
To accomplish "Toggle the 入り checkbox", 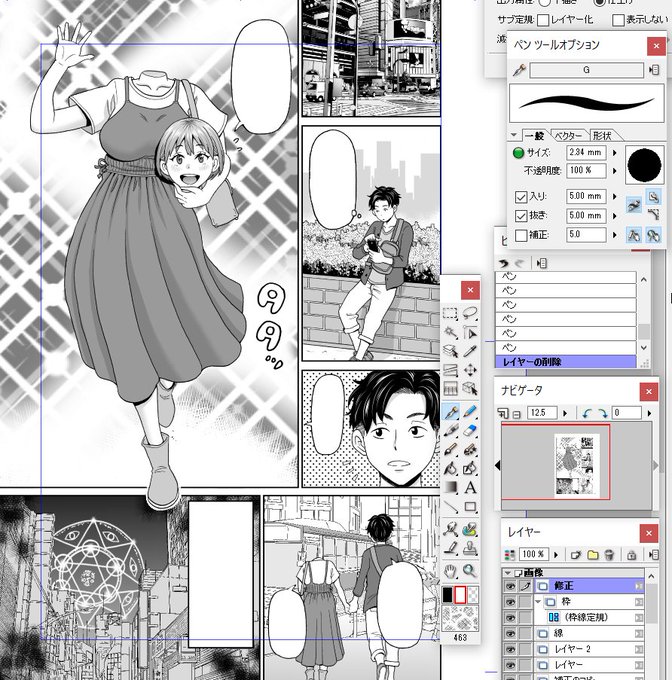I will [x=521, y=197].
